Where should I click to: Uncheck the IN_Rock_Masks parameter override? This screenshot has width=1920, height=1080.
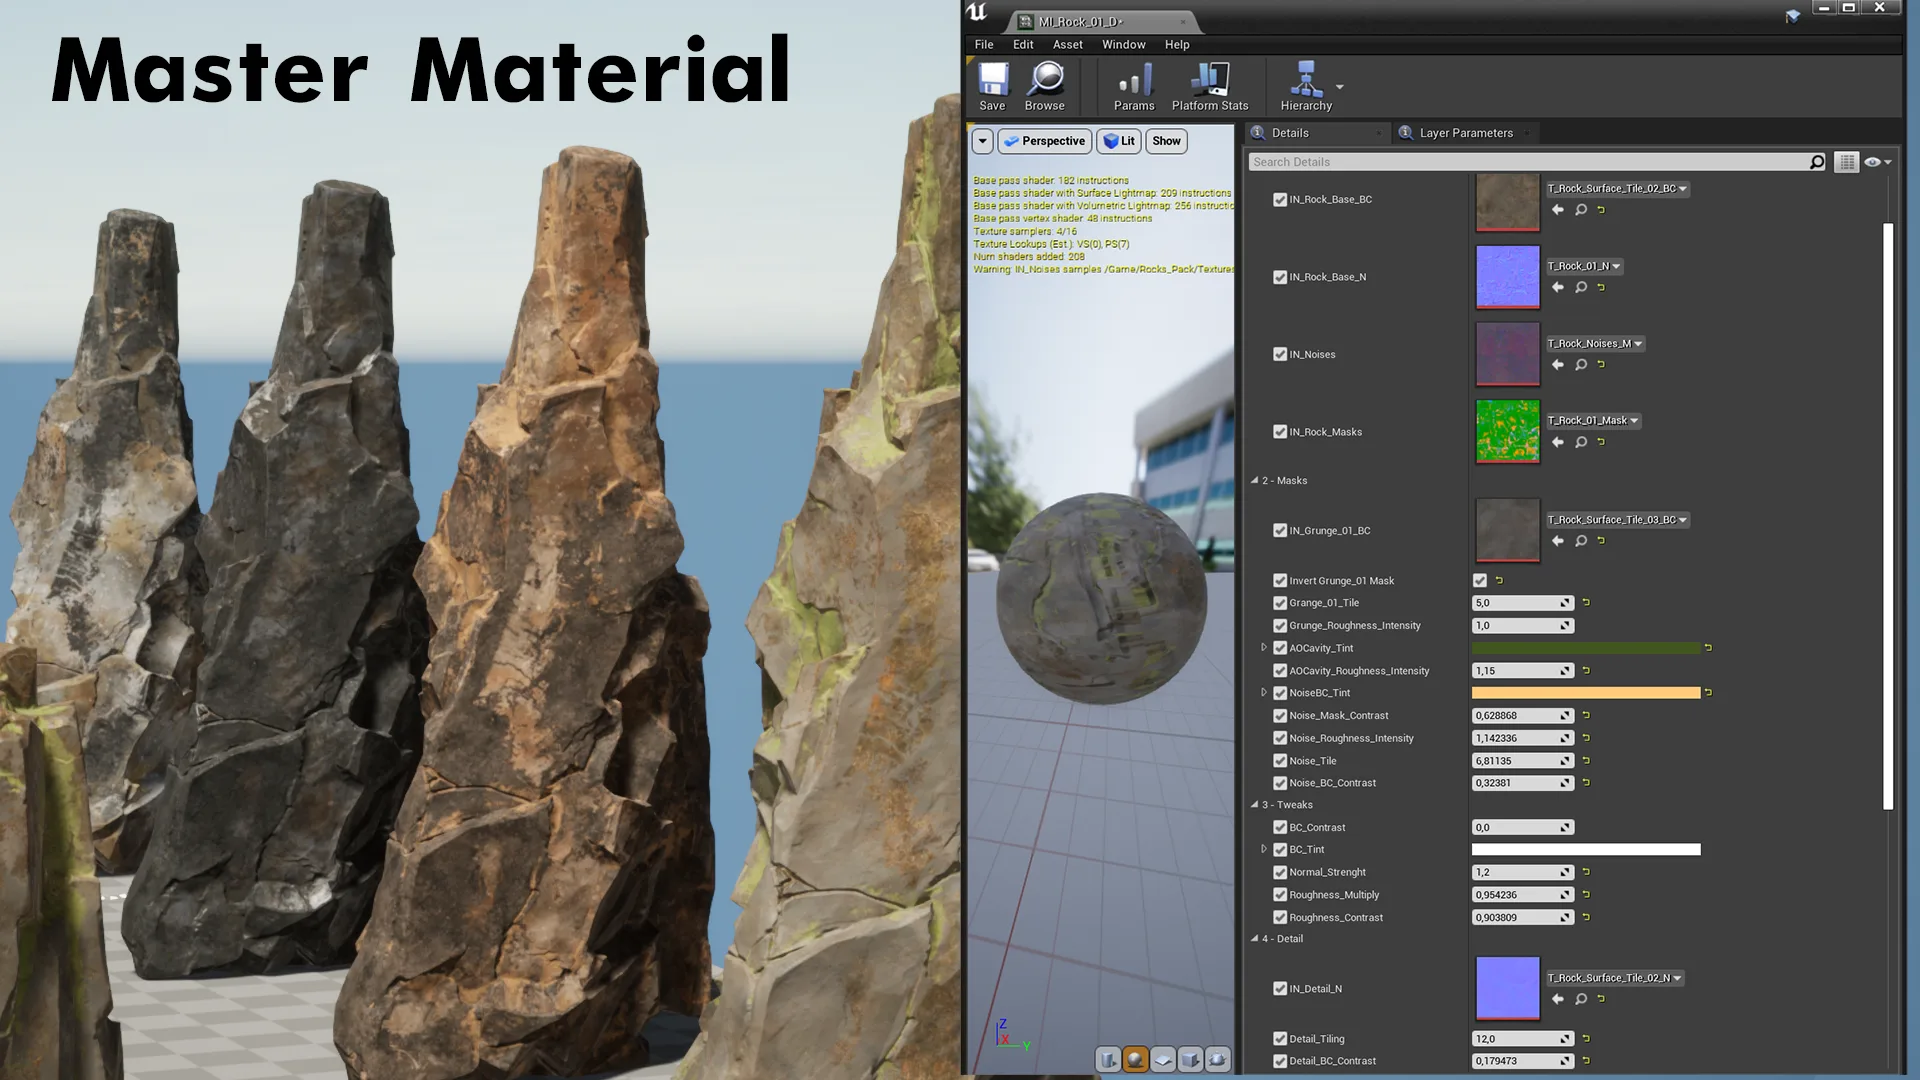(1280, 432)
